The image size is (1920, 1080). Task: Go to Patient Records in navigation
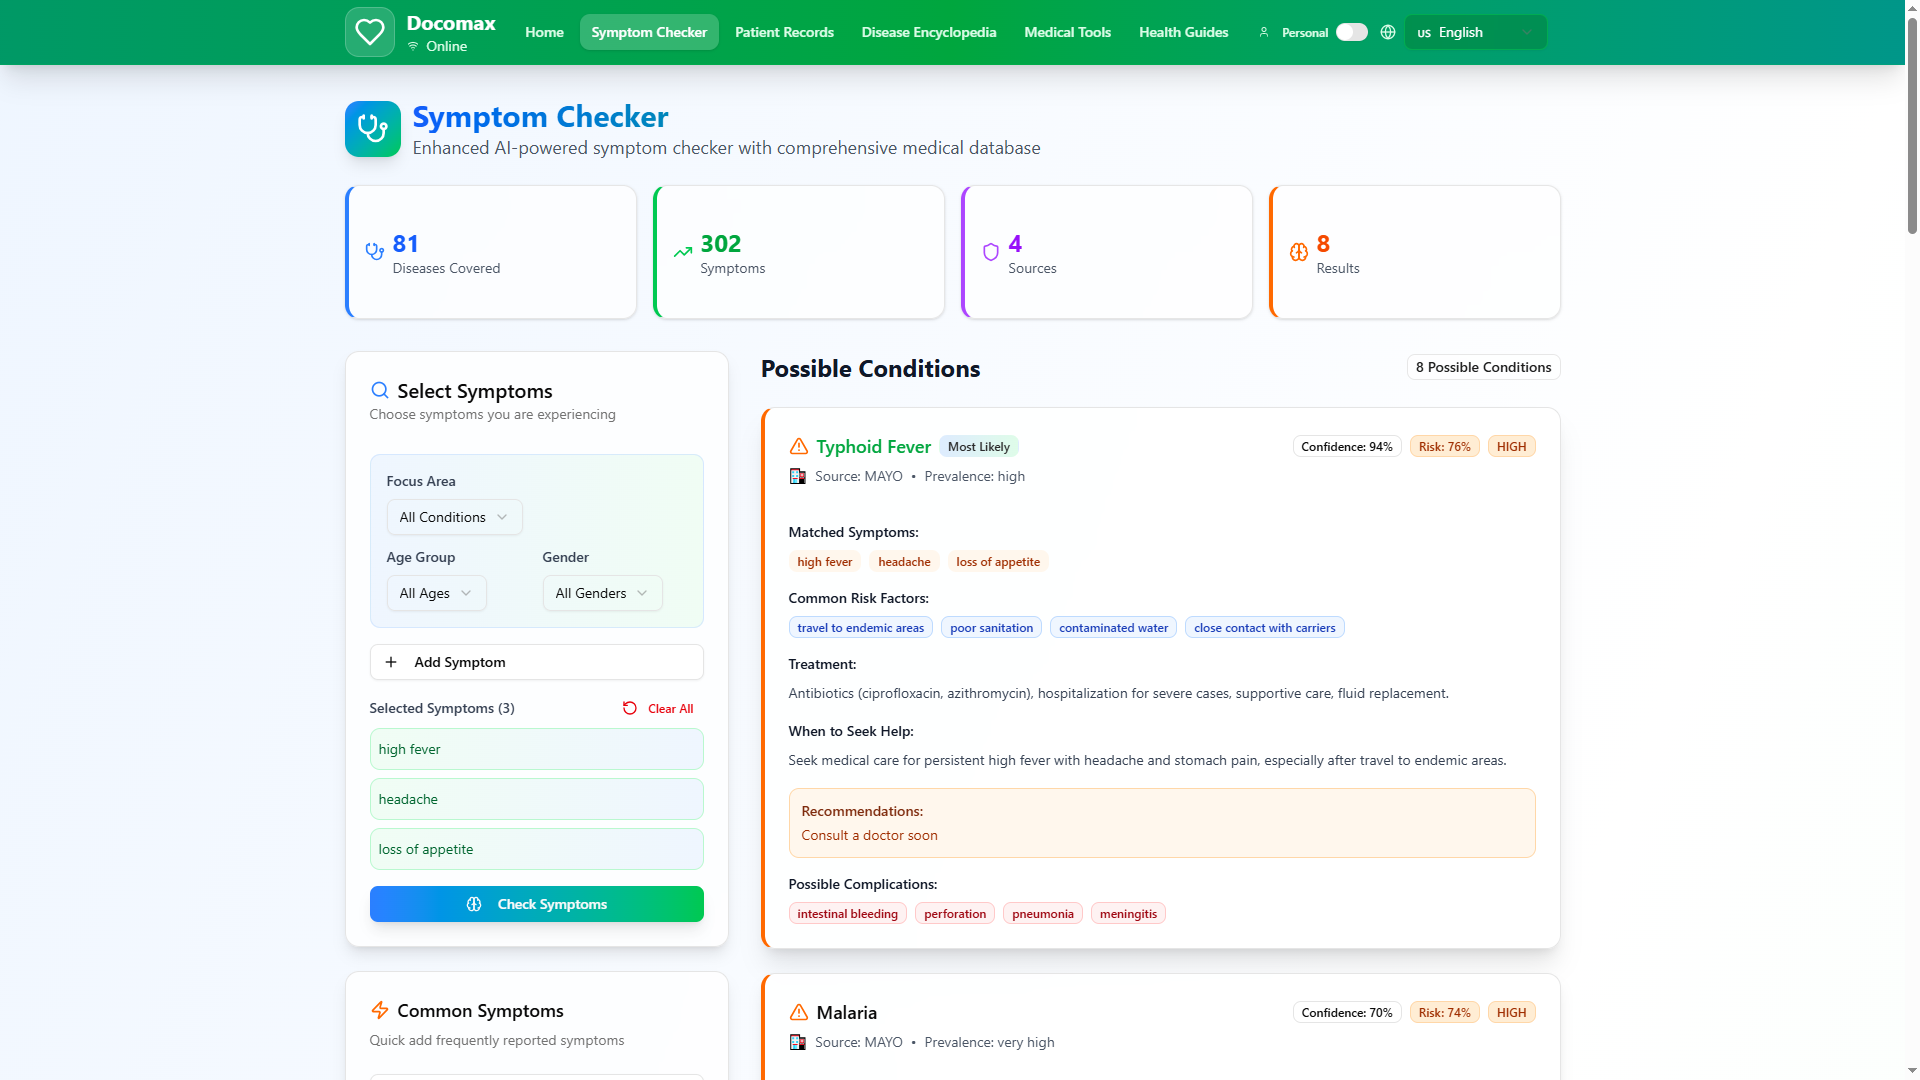coord(784,32)
